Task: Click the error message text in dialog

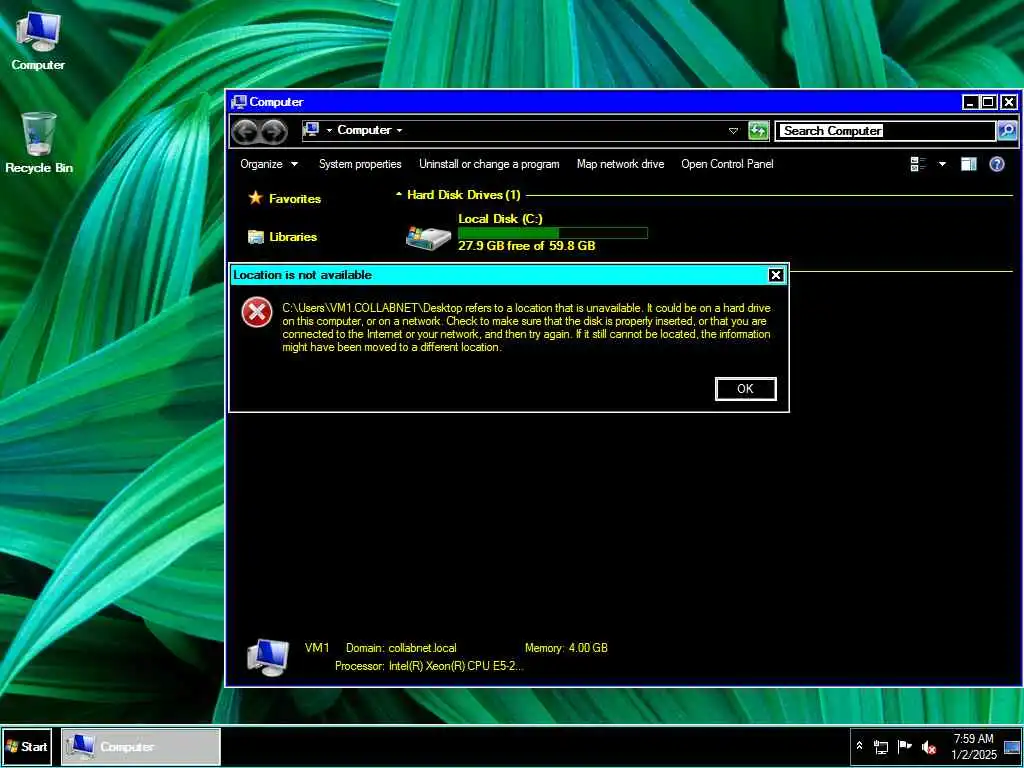Action: (x=526, y=328)
